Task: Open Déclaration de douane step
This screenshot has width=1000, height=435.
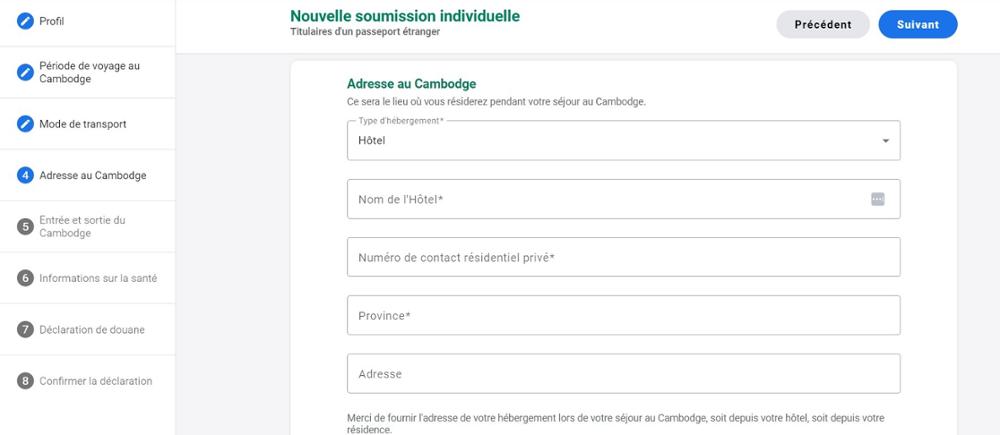Action: pyautogui.click(x=92, y=330)
